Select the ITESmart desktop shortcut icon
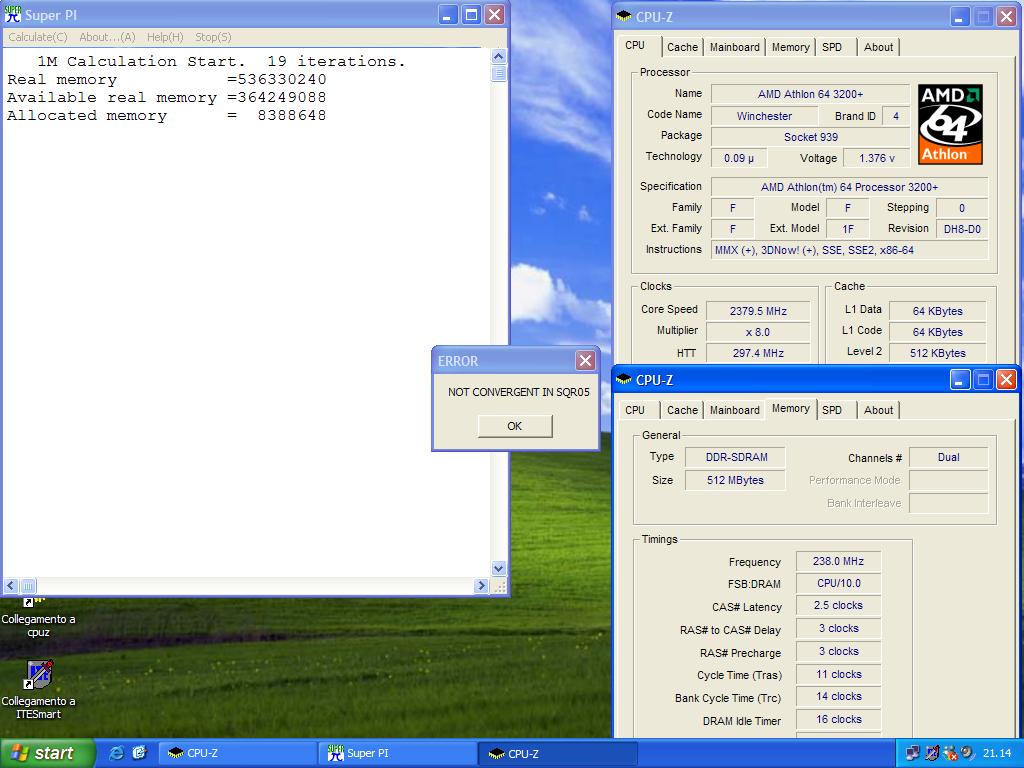1024x768 pixels. tap(39, 675)
